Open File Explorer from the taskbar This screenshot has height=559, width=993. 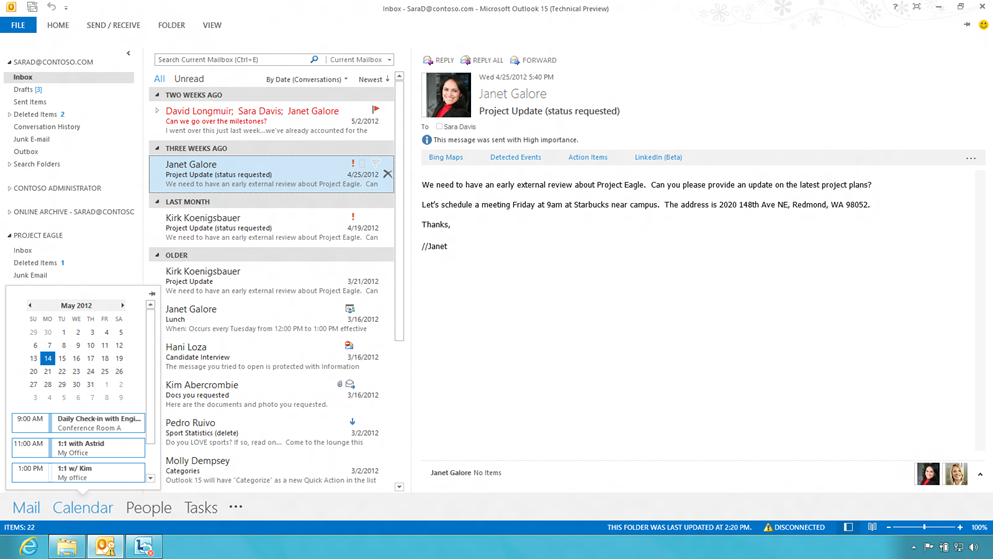[67, 546]
